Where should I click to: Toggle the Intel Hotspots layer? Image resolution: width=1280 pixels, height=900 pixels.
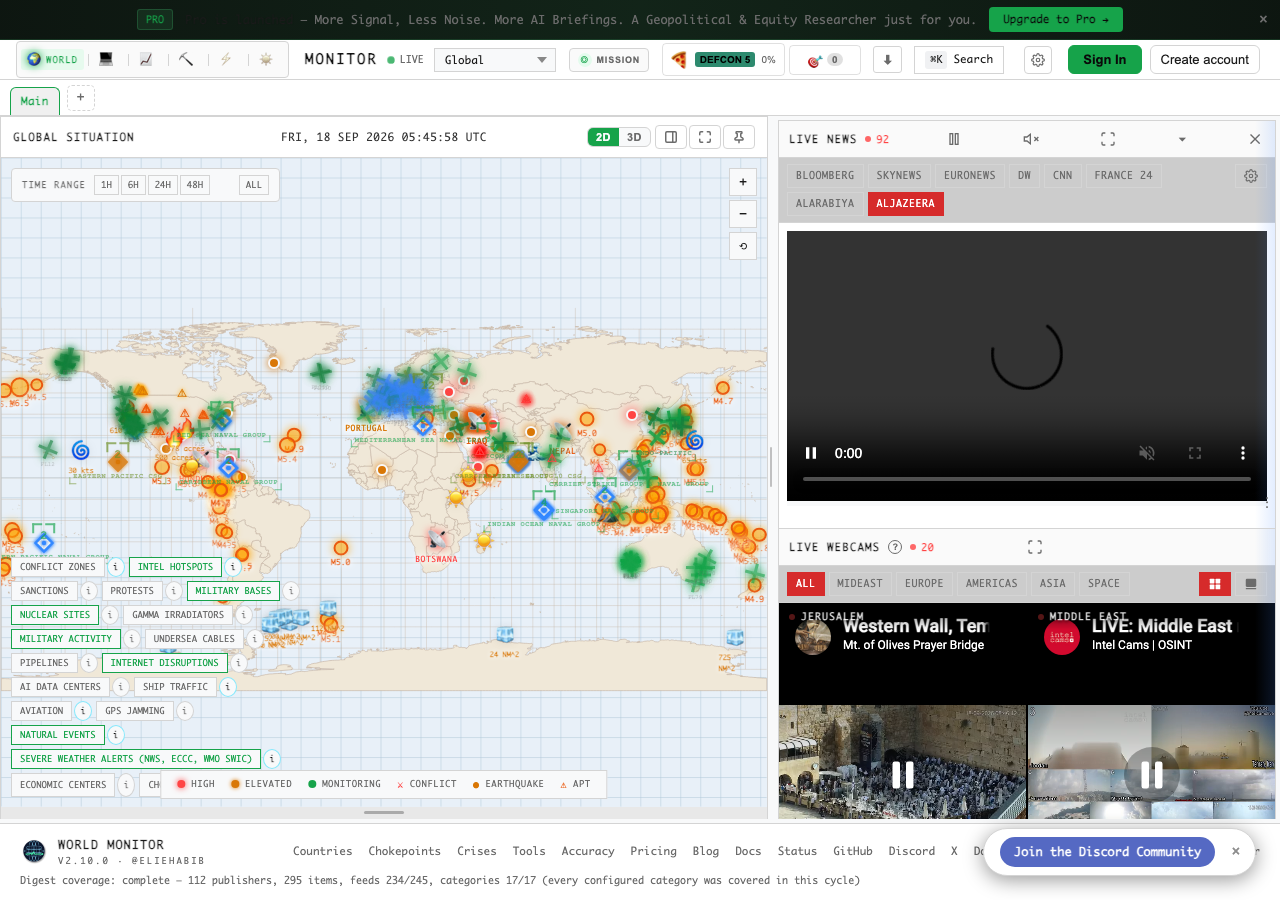click(175, 567)
